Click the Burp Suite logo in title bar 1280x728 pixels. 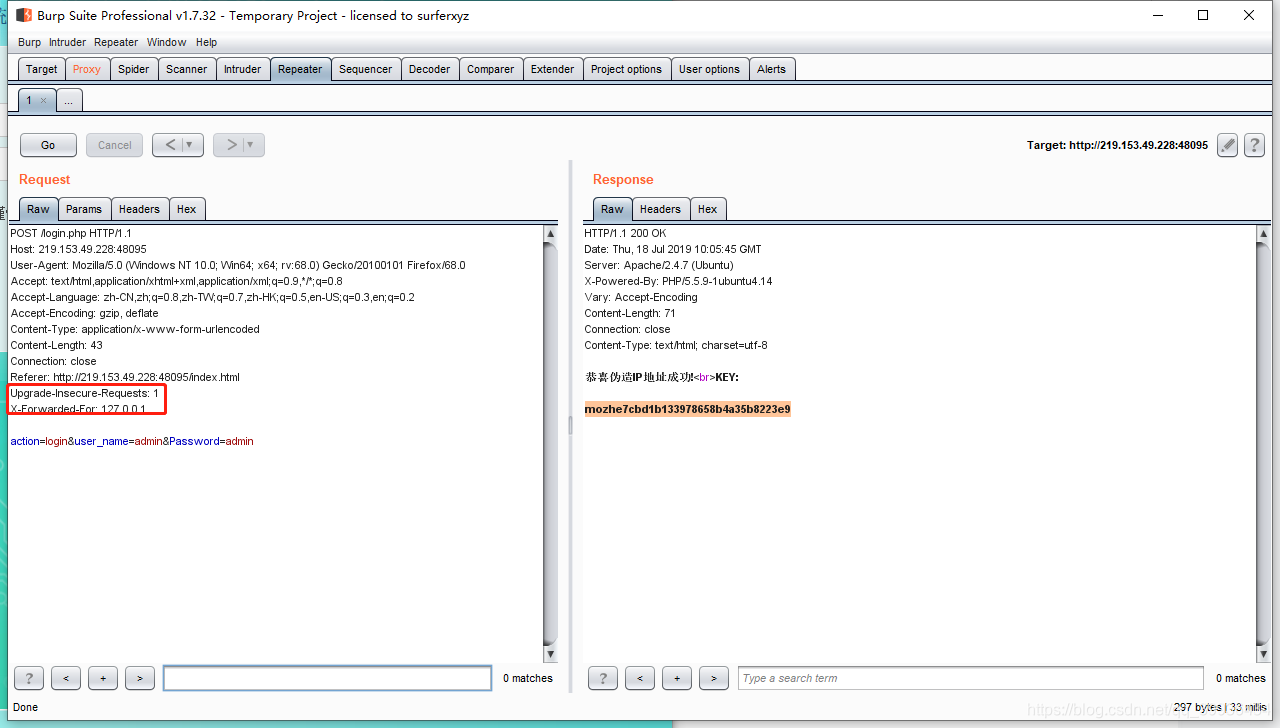tap(24, 15)
